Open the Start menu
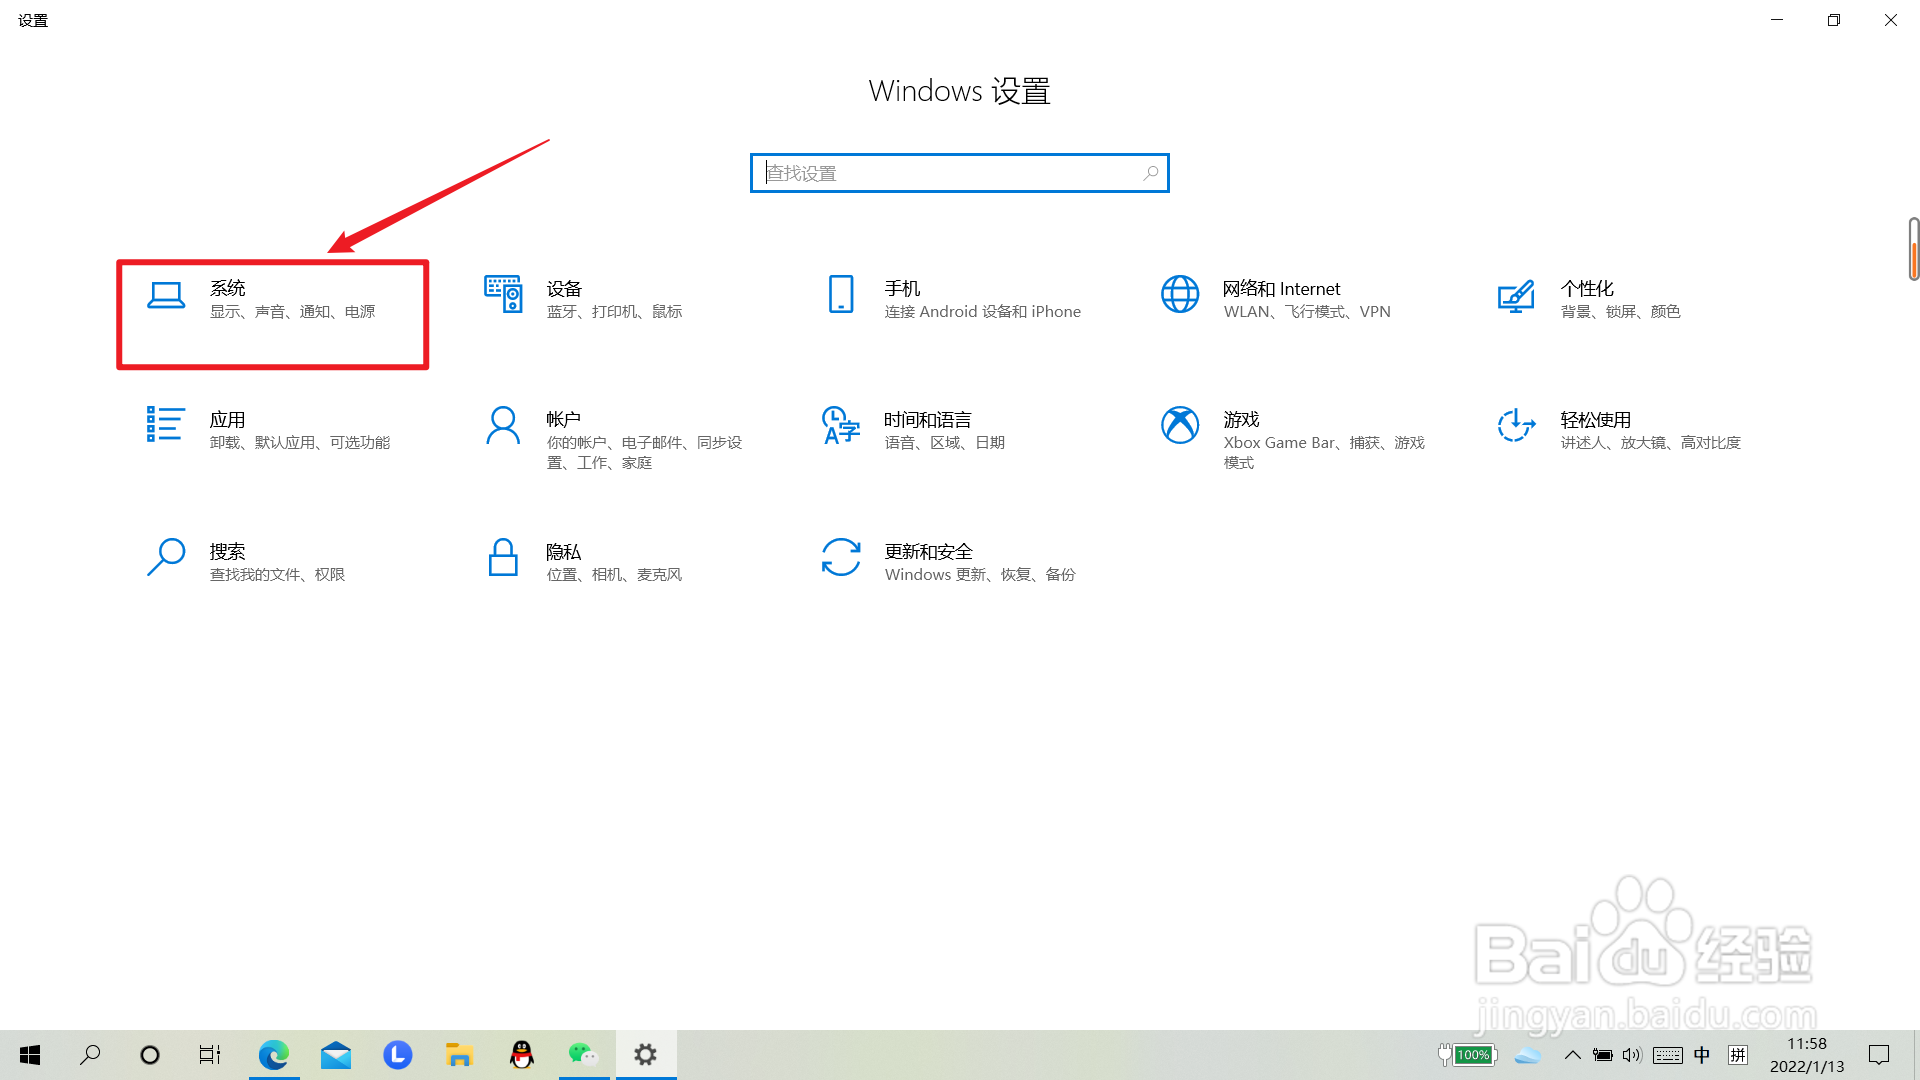 coord(29,1054)
